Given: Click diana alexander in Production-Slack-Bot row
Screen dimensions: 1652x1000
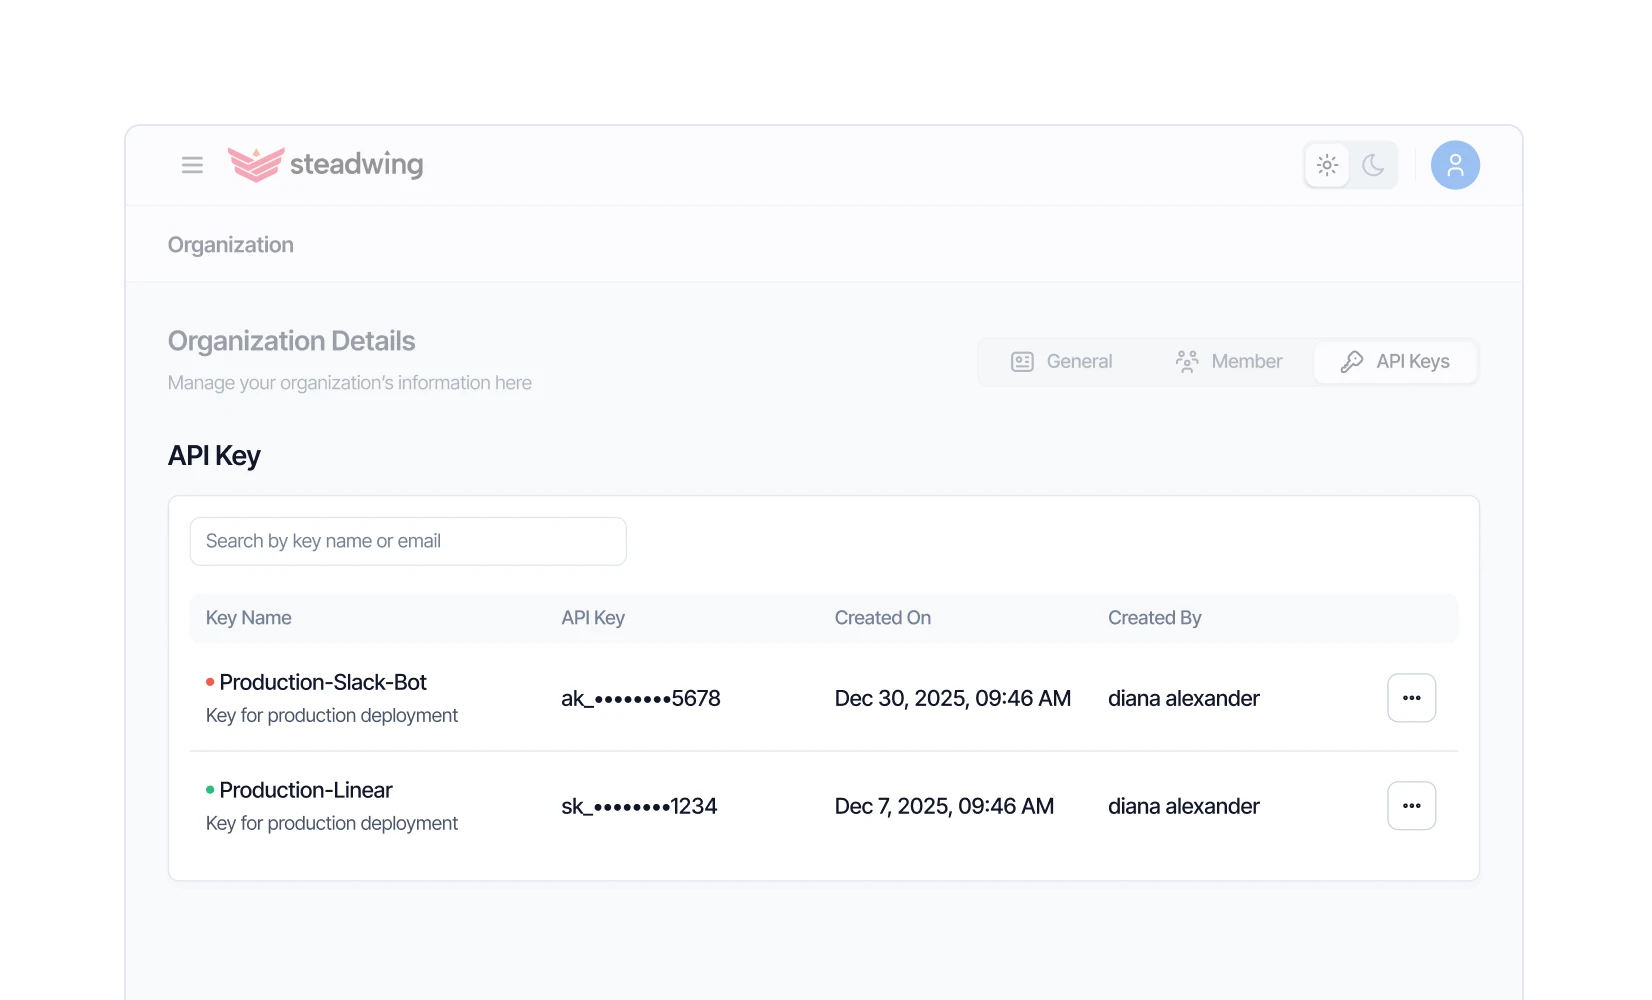Looking at the screenshot, I should pos(1183,698).
